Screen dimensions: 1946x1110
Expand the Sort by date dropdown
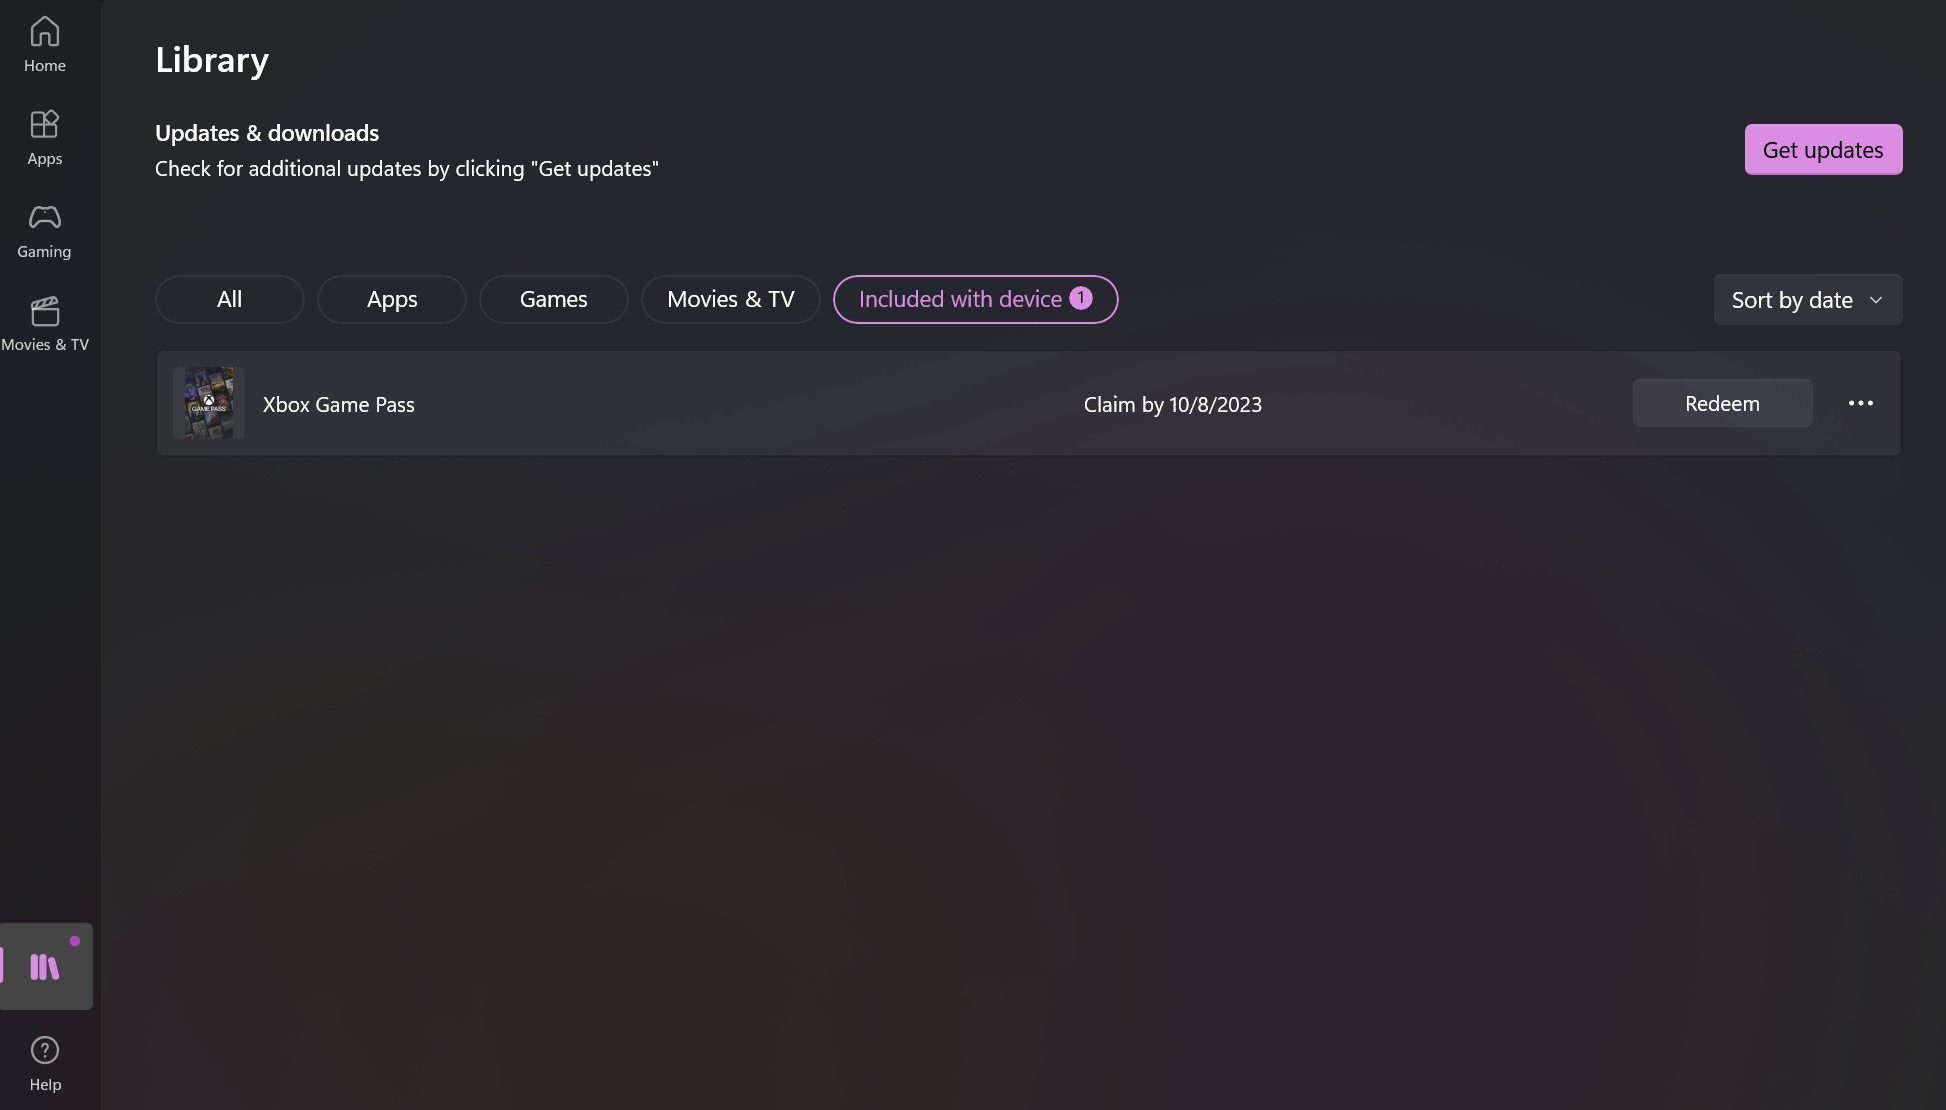tap(1808, 300)
